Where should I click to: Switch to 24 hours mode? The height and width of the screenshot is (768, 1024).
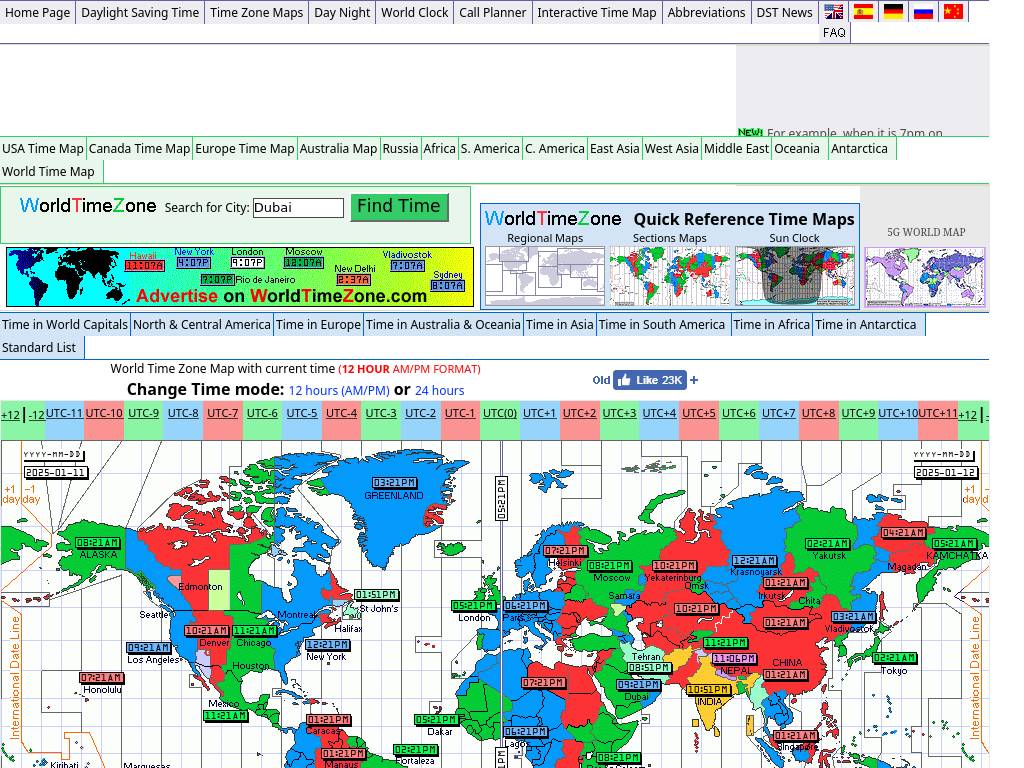click(x=440, y=391)
